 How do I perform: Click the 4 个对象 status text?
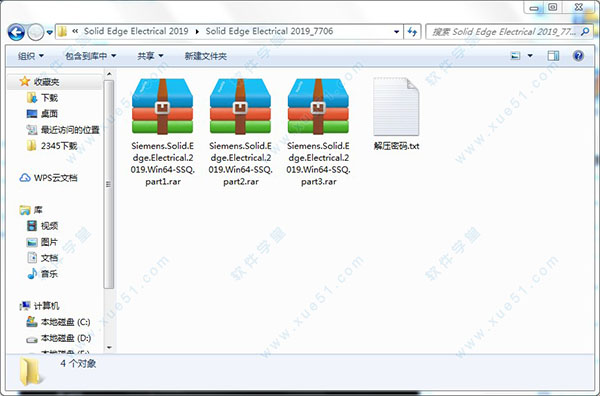pos(78,363)
